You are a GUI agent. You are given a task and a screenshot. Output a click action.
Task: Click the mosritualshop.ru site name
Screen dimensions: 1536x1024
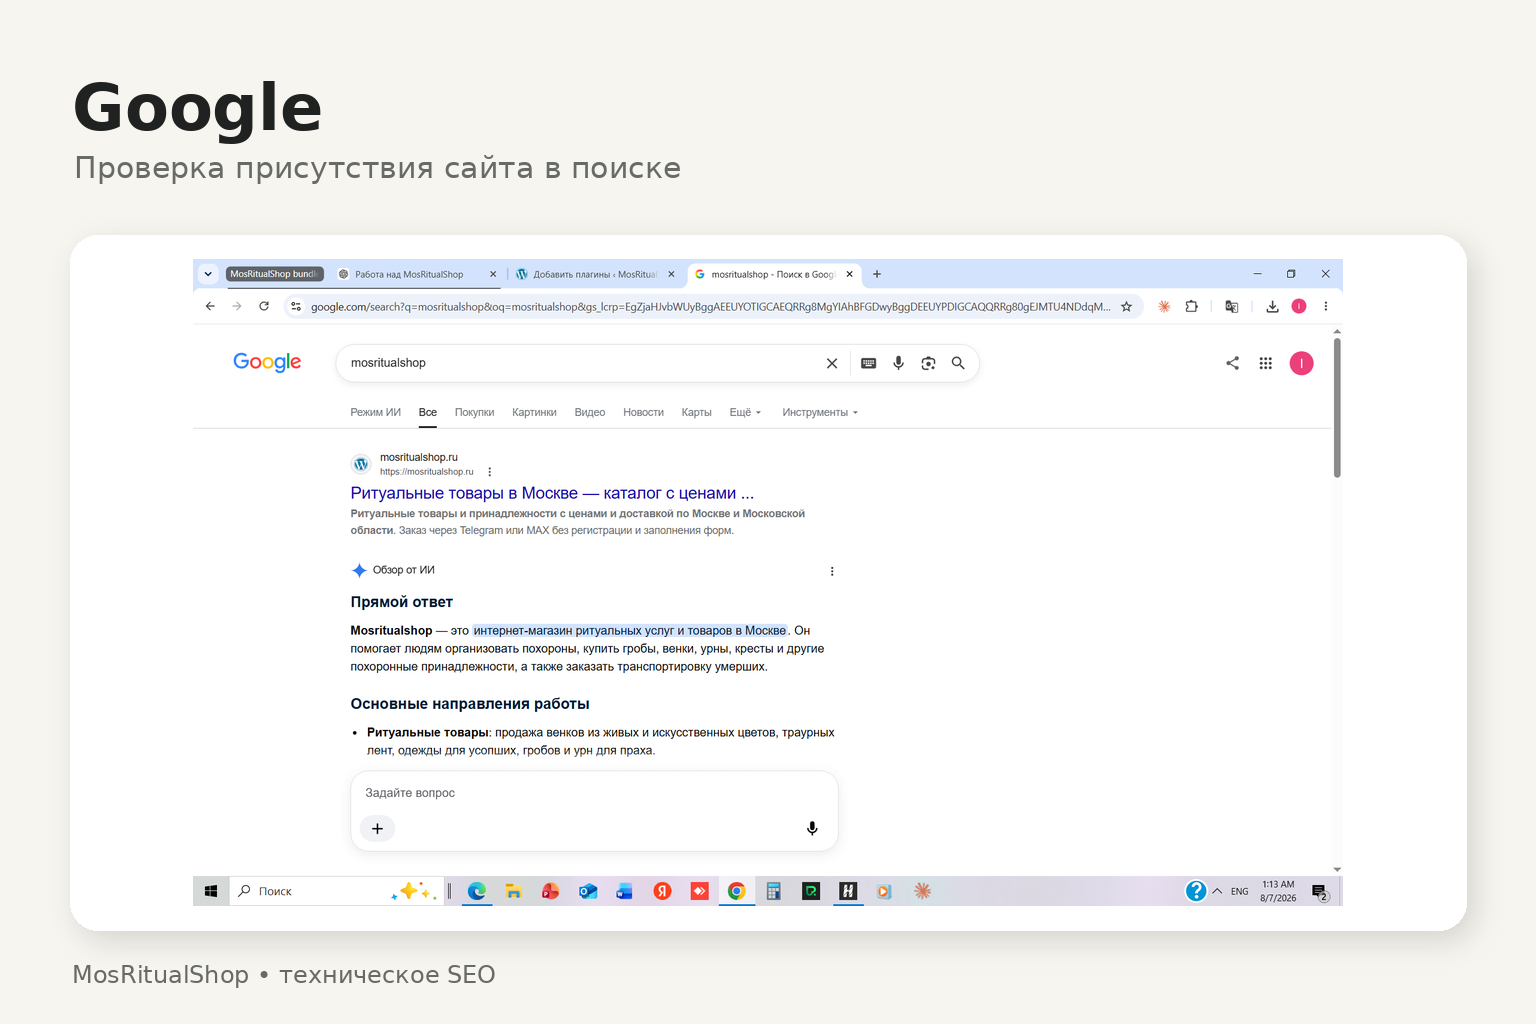pos(419,457)
